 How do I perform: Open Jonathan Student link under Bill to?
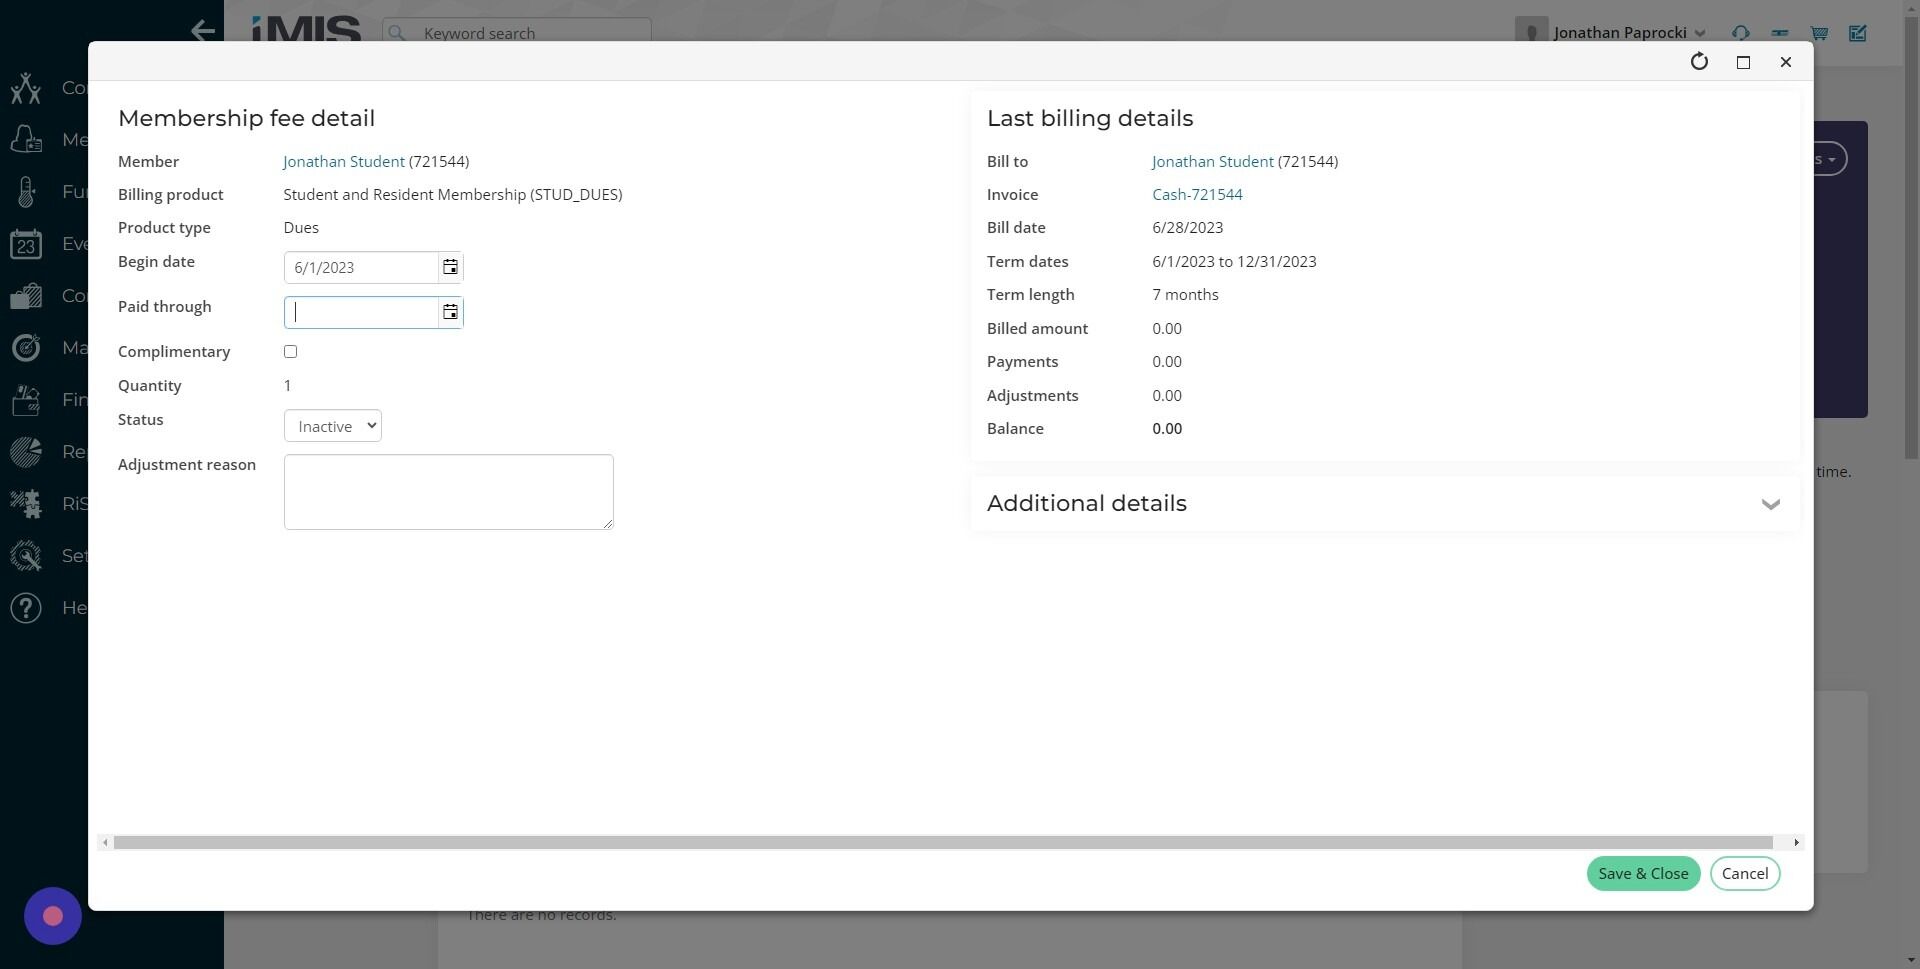tap(1213, 161)
